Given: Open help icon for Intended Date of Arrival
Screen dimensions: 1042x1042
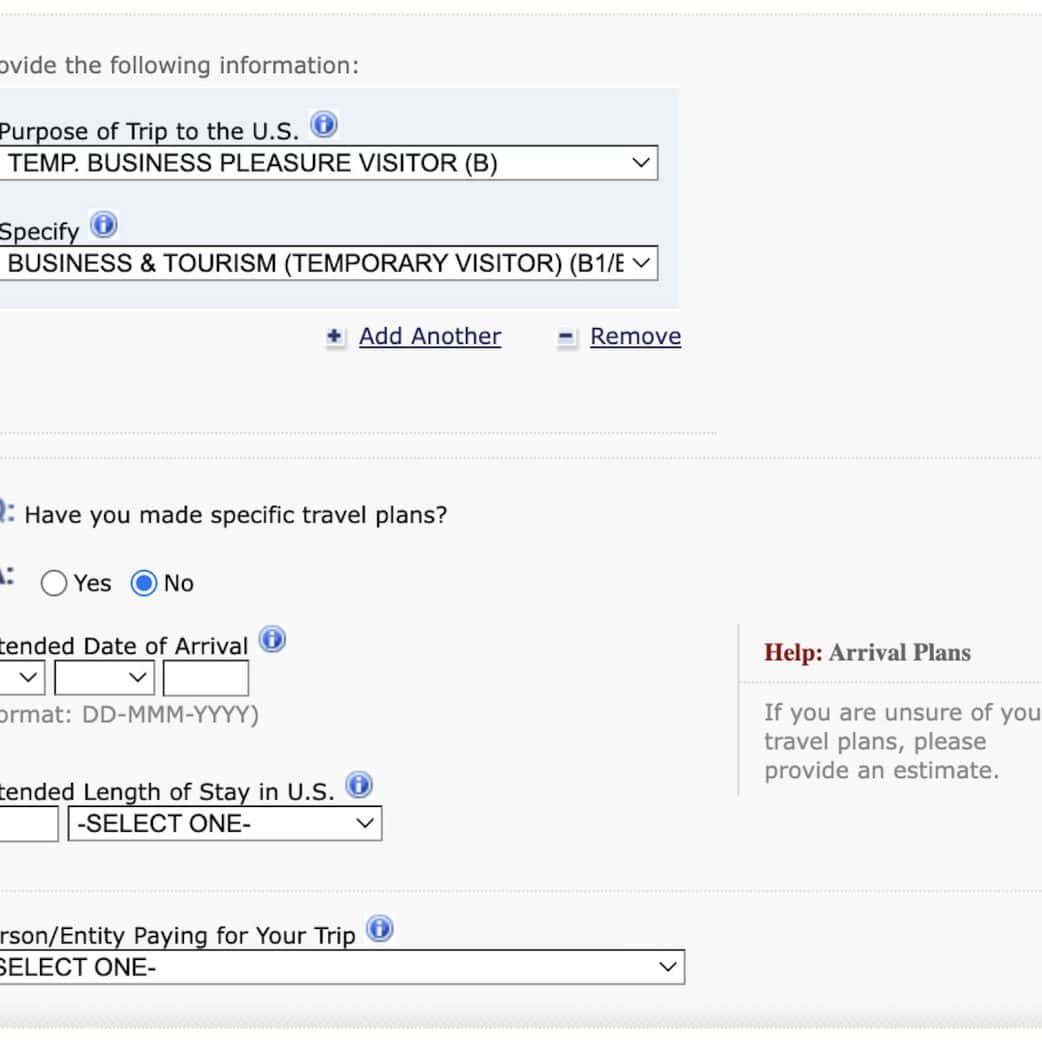Looking at the screenshot, I should (272, 640).
